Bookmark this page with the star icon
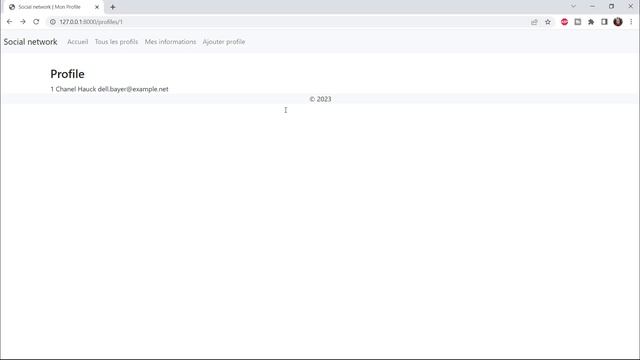Image resolution: width=640 pixels, height=360 pixels. tap(548, 22)
